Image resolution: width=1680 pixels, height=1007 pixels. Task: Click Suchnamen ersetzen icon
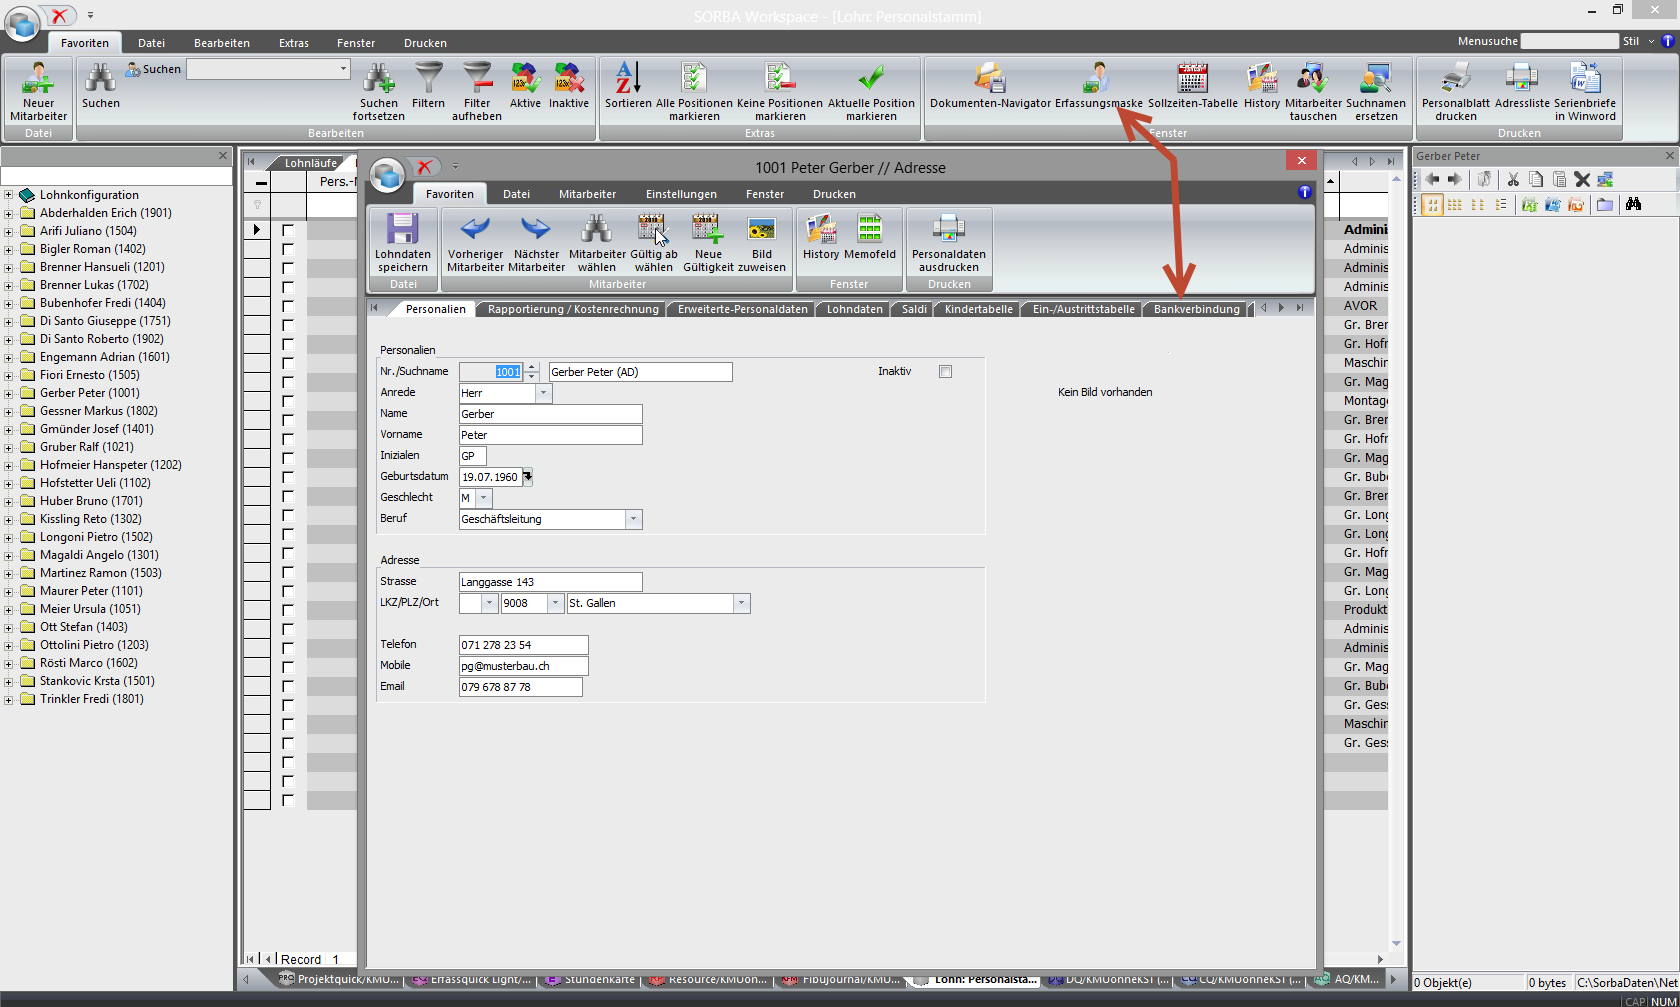click(x=1376, y=91)
